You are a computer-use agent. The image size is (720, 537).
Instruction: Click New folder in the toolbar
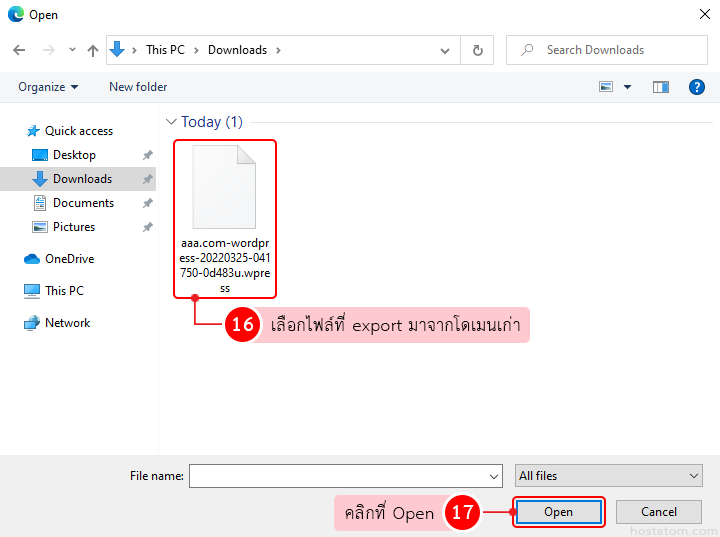click(138, 87)
